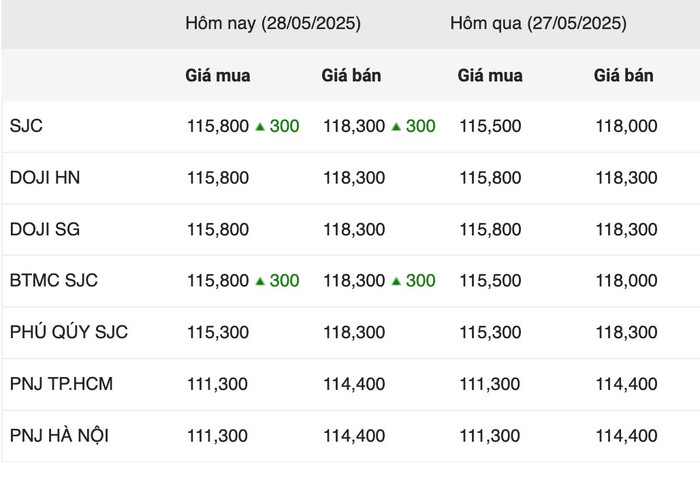Click the green up arrow beside SJC buy price

(x=260, y=127)
